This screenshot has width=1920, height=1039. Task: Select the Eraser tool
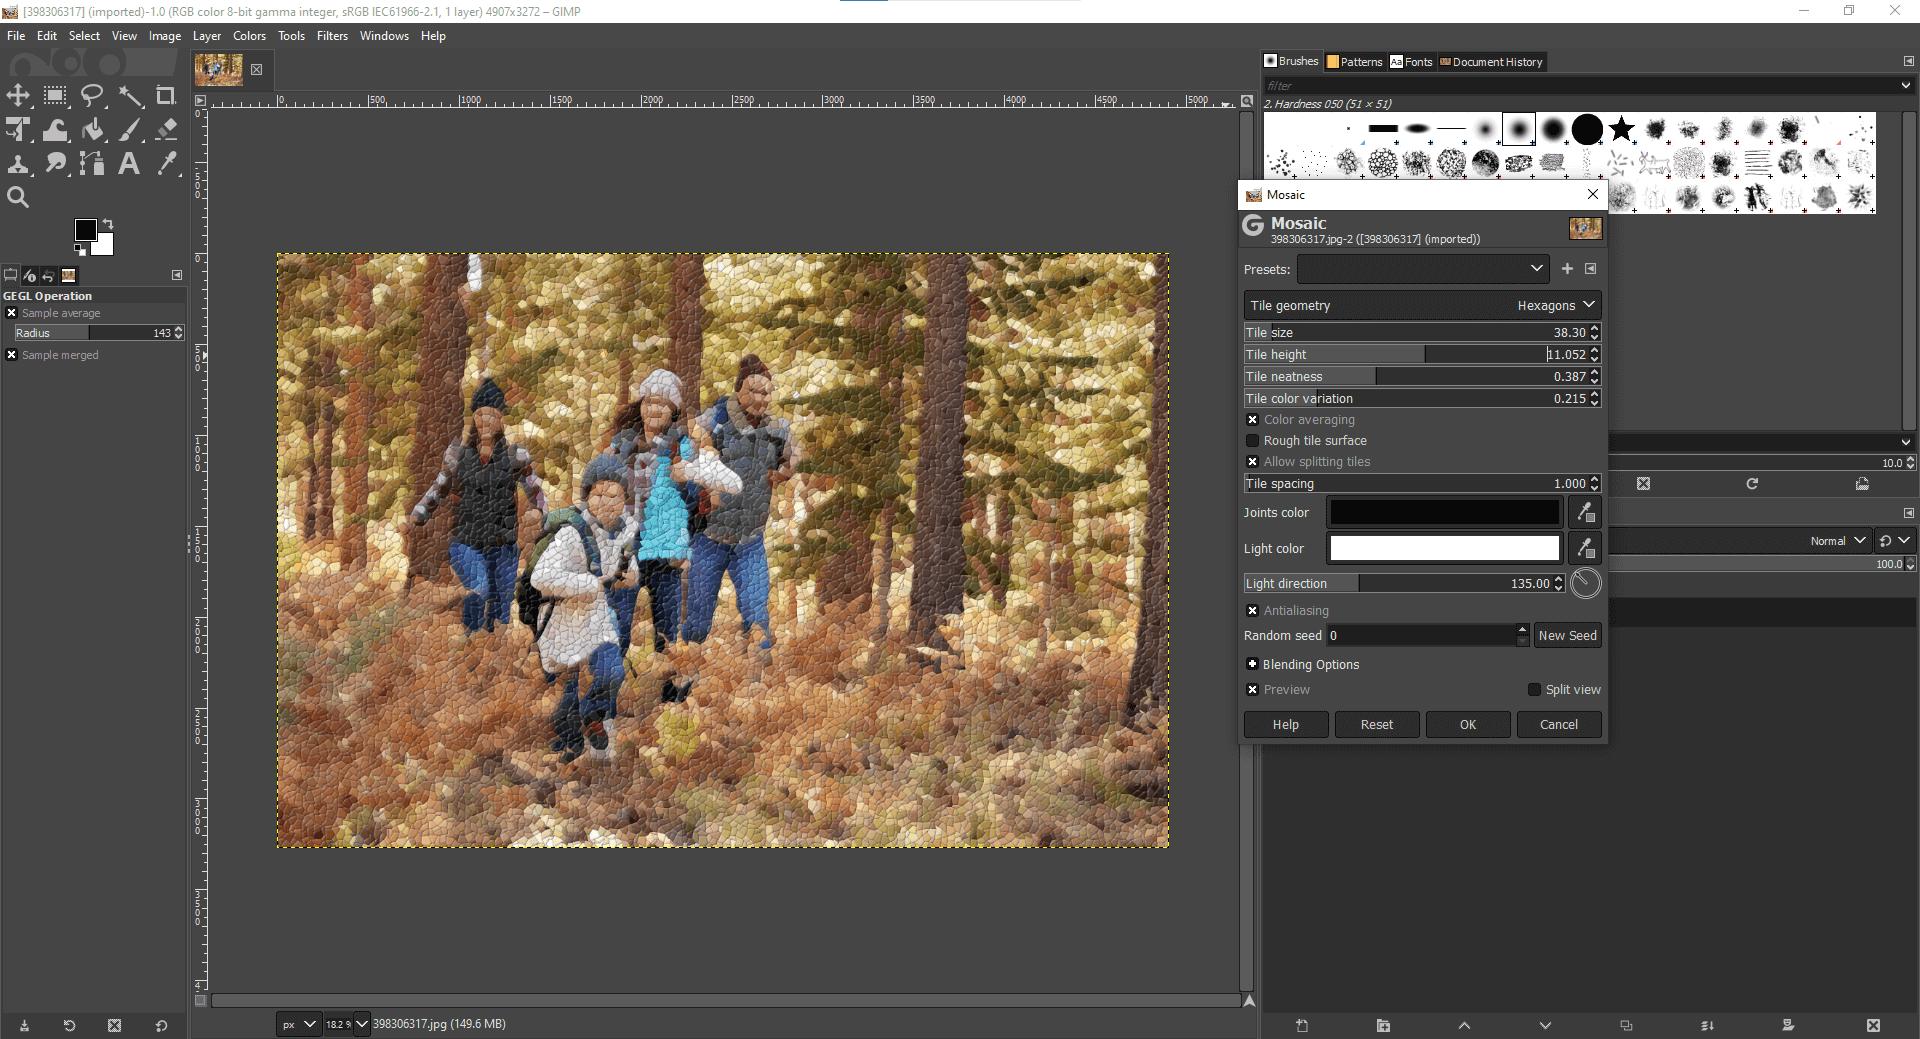(x=166, y=130)
